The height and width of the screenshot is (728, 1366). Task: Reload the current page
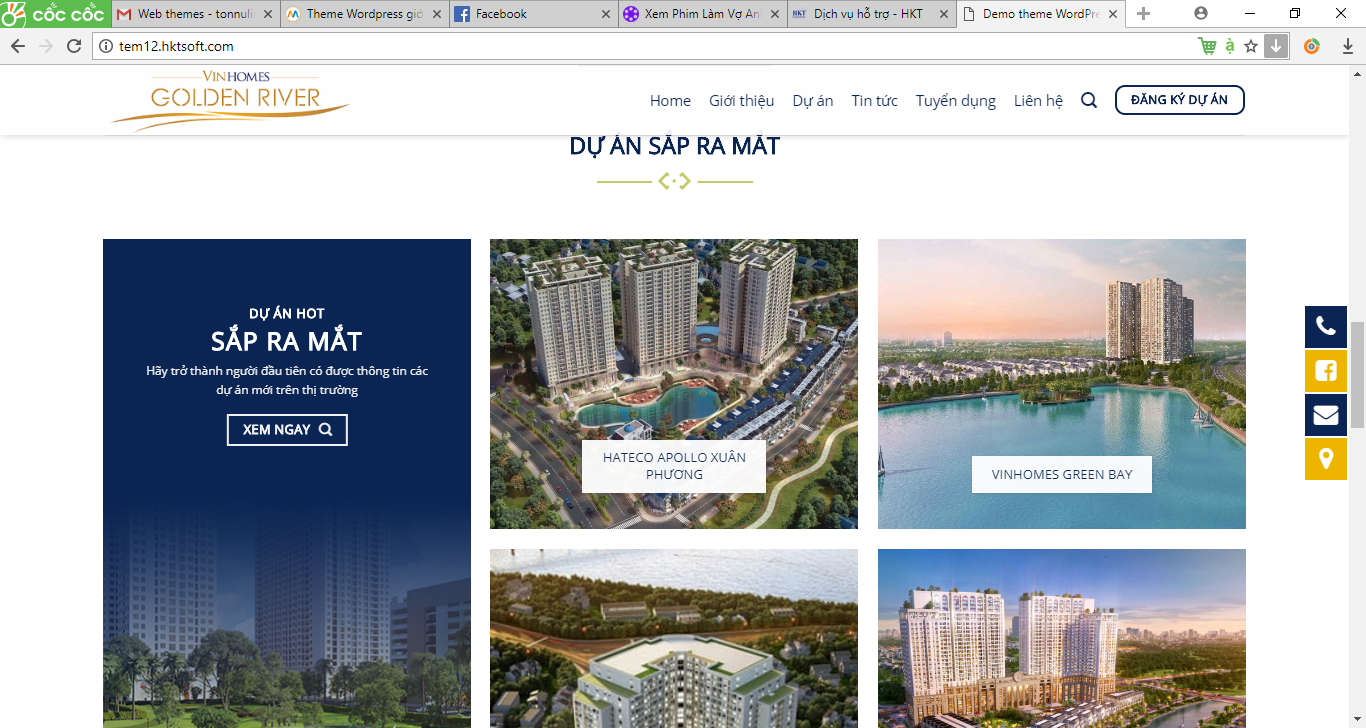74,46
